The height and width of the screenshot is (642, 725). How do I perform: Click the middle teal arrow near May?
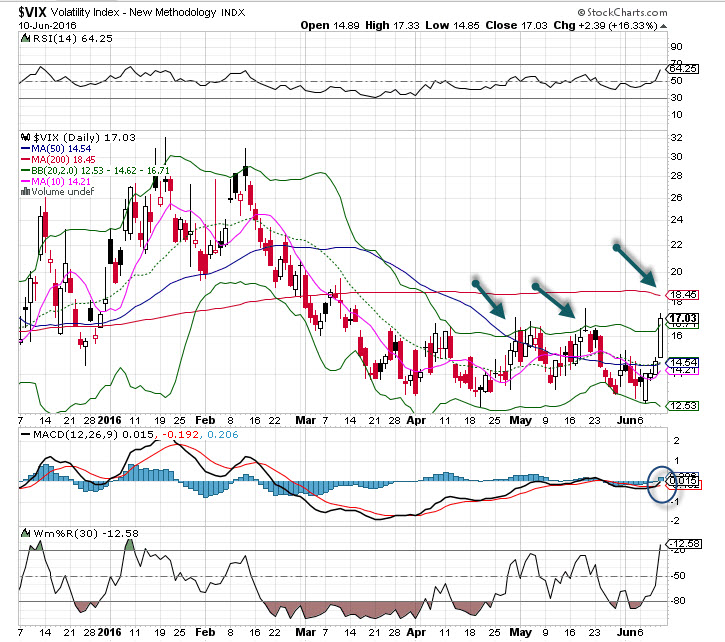pyautogui.click(x=553, y=298)
